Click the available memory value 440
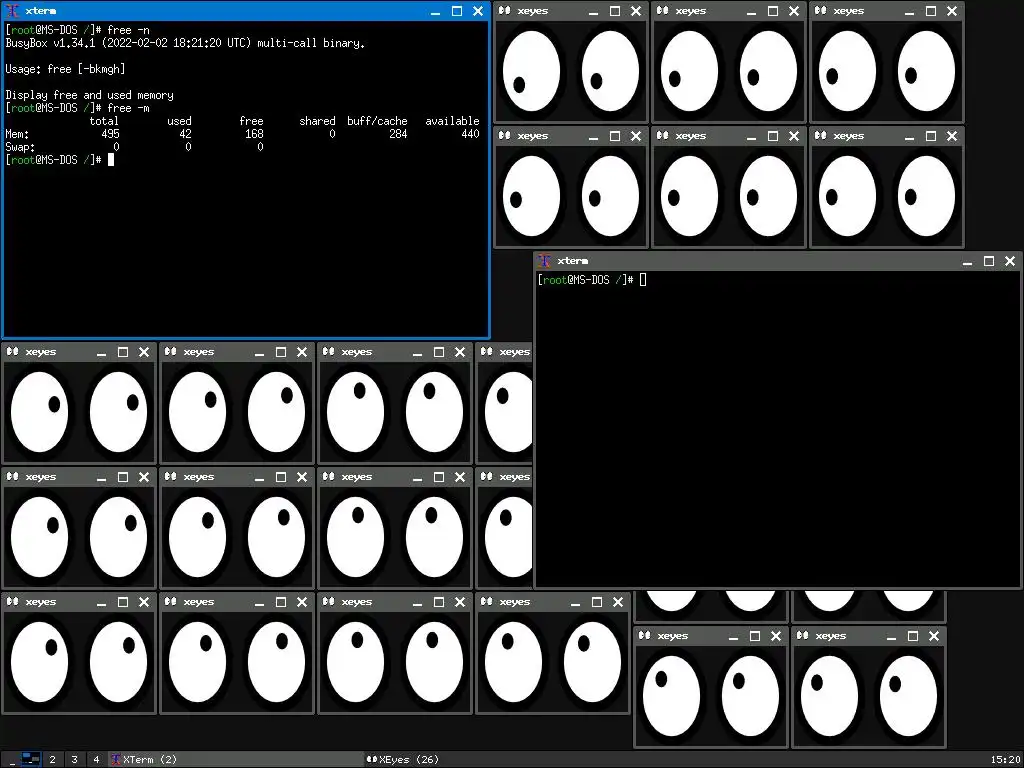1024x768 pixels. (x=470, y=134)
